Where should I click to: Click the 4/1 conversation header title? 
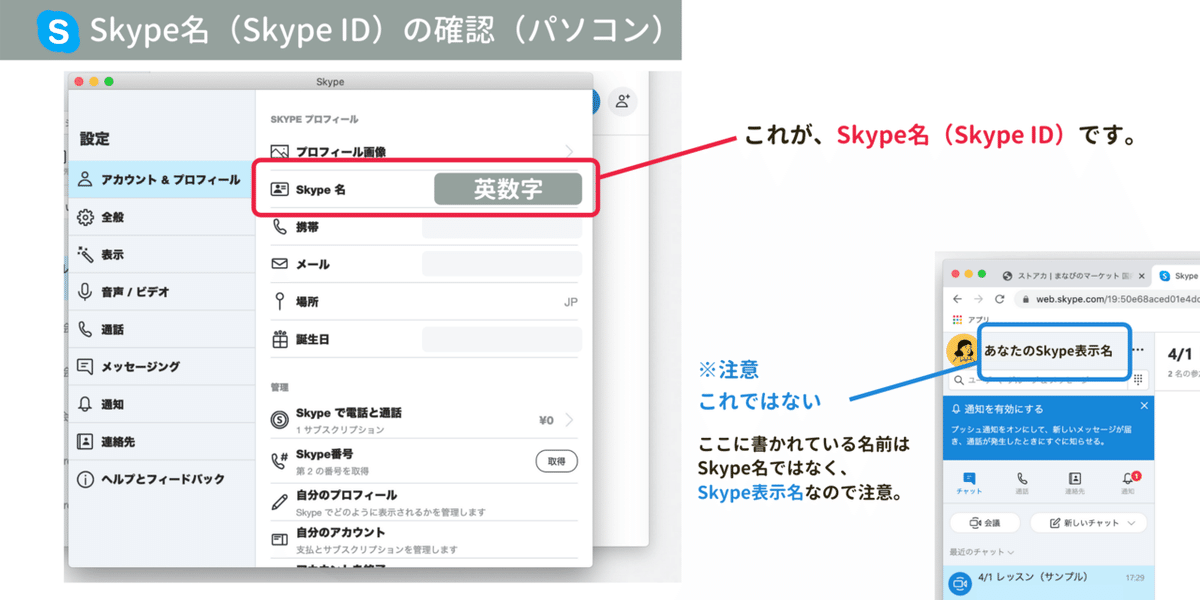[x=1180, y=354]
